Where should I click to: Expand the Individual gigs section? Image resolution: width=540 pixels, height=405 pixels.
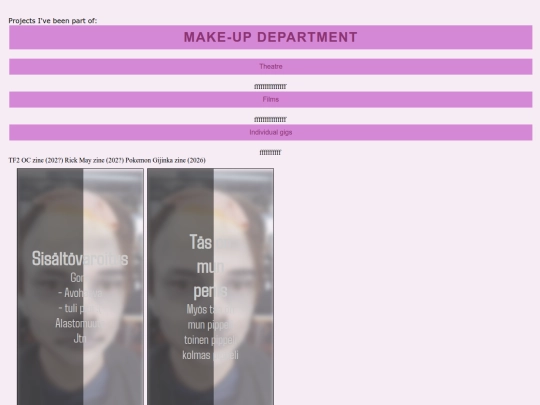pos(271,132)
